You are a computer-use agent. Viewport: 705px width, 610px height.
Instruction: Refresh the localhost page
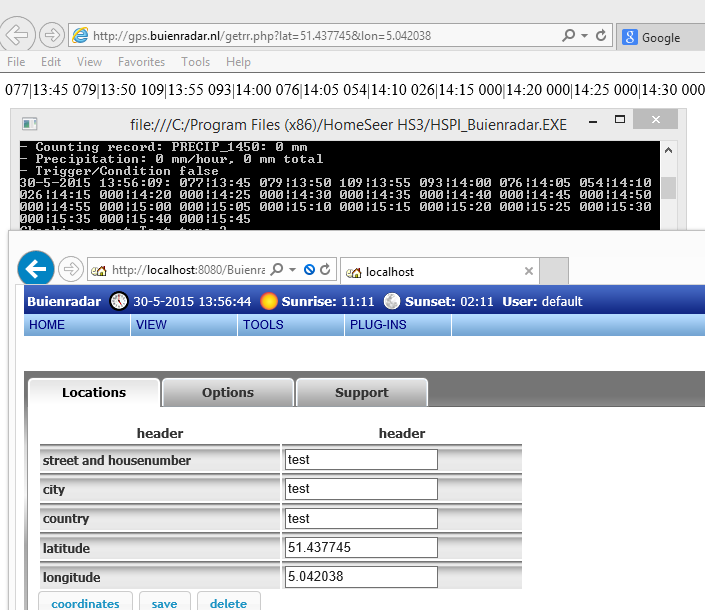pos(325,269)
